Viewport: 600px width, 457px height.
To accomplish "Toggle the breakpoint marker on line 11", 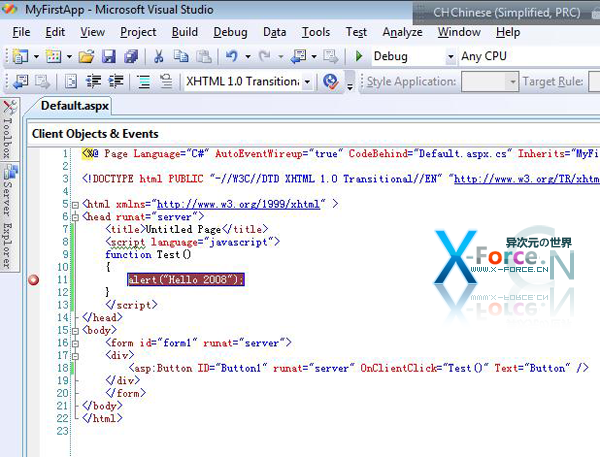I will [x=34, y=280].
